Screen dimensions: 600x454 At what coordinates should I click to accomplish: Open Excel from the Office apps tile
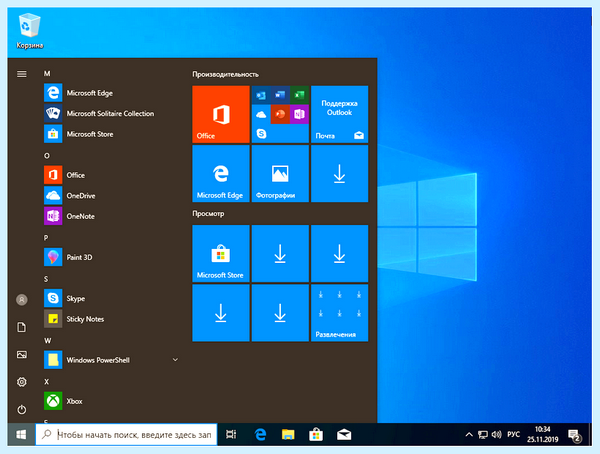coord(299,95)
